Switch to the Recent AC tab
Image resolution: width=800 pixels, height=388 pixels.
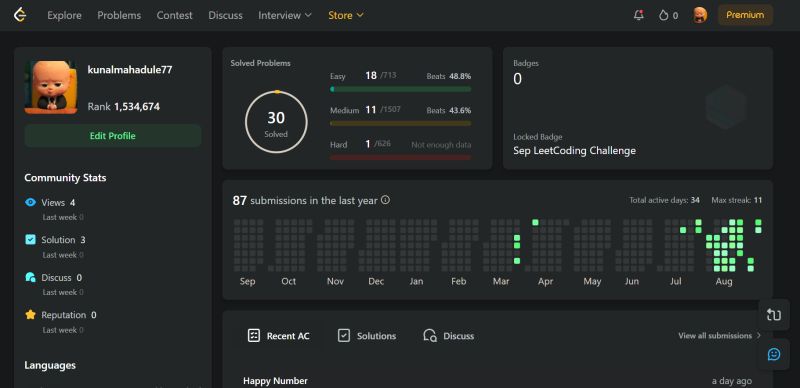coord(279,336)
